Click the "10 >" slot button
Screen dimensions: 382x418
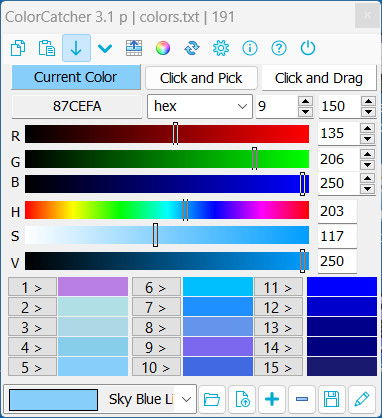(x=156, y=367)
